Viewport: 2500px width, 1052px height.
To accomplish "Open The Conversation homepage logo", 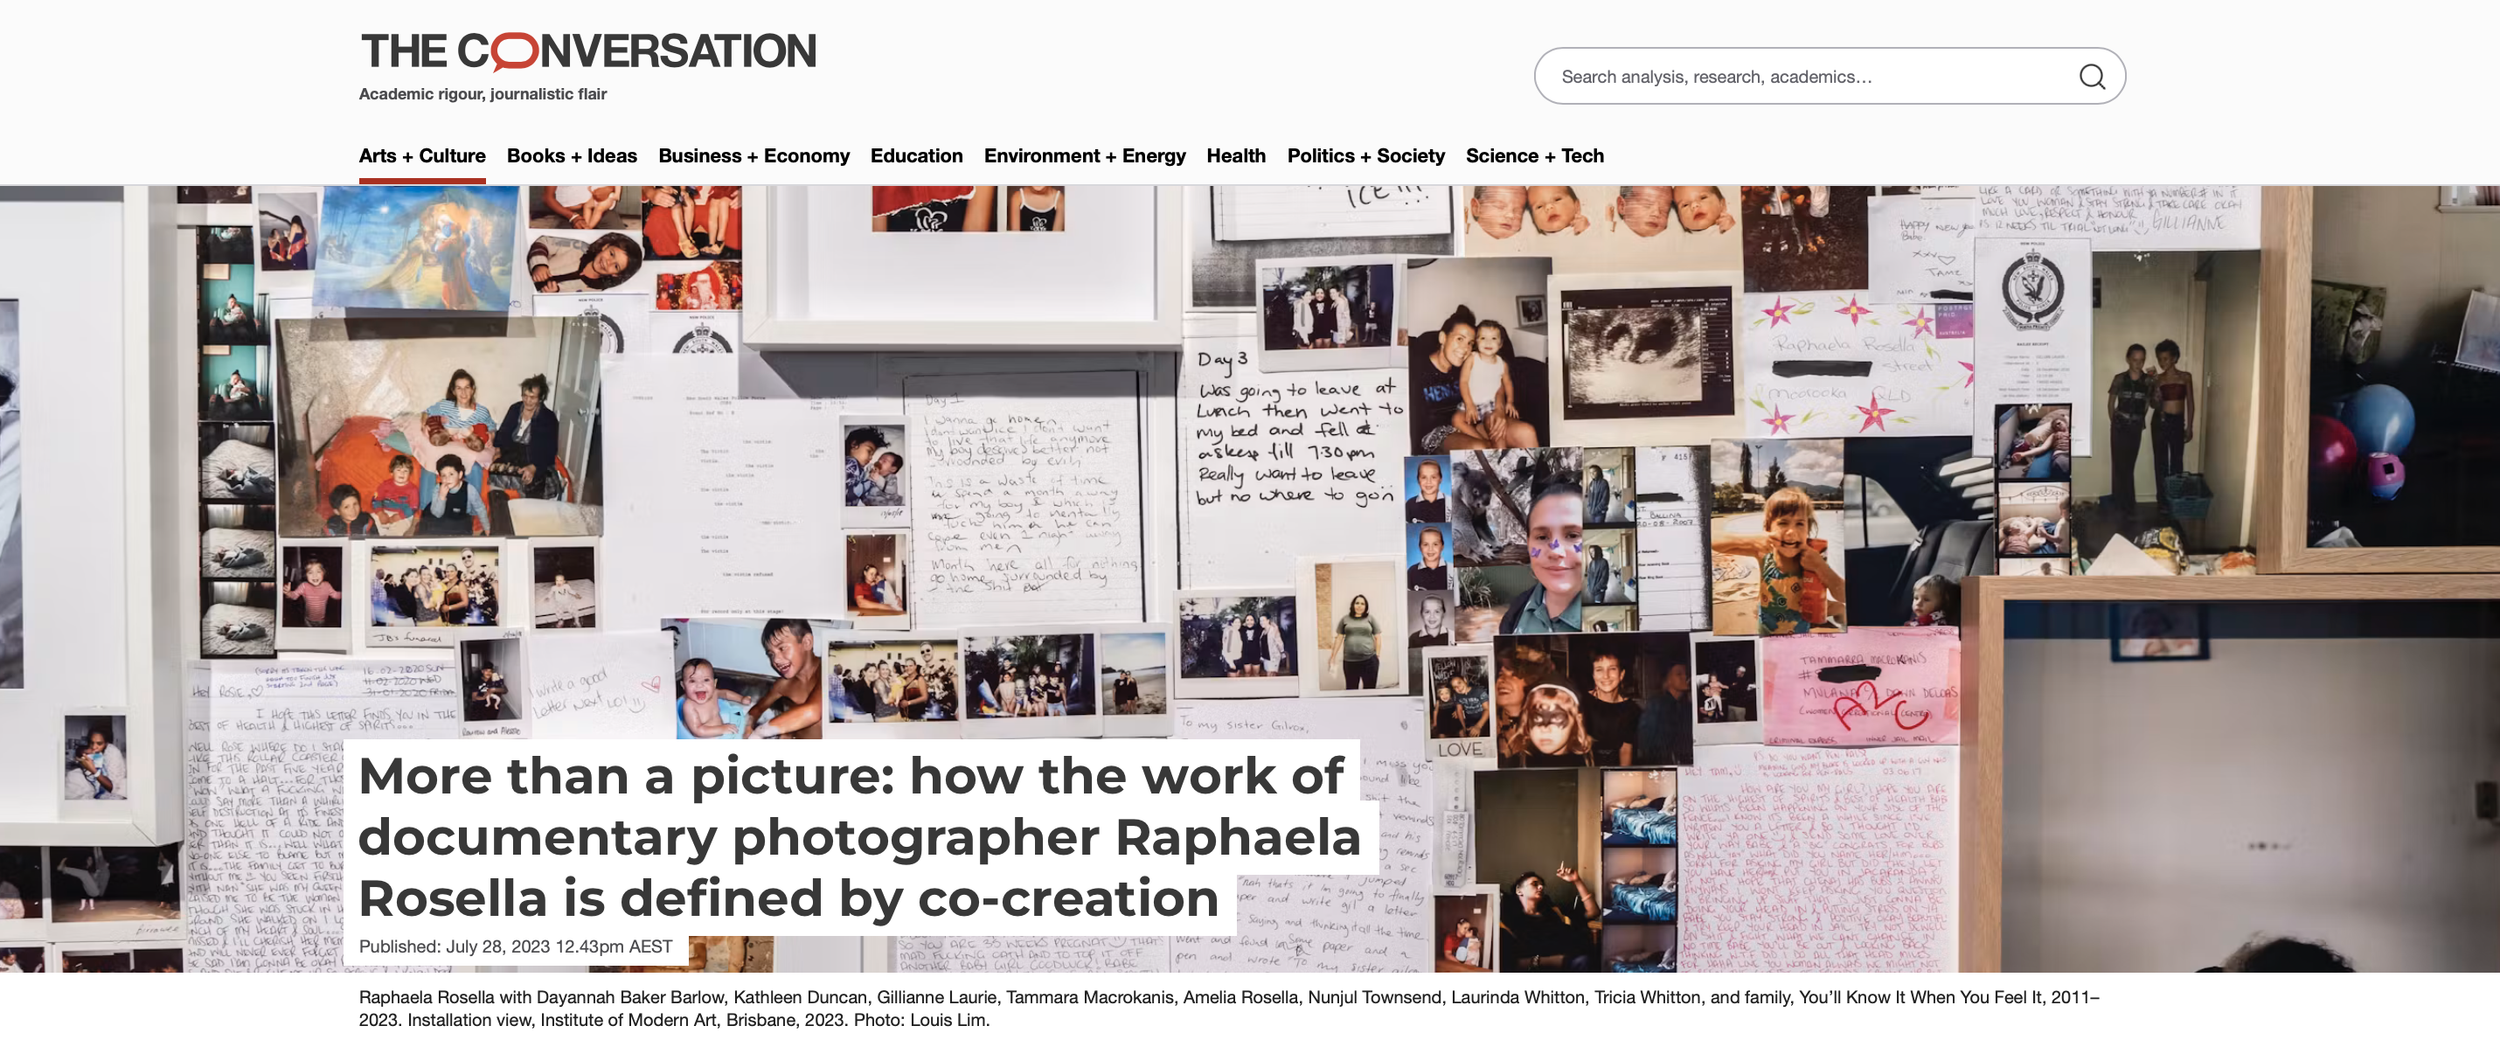I will point(588,52).
